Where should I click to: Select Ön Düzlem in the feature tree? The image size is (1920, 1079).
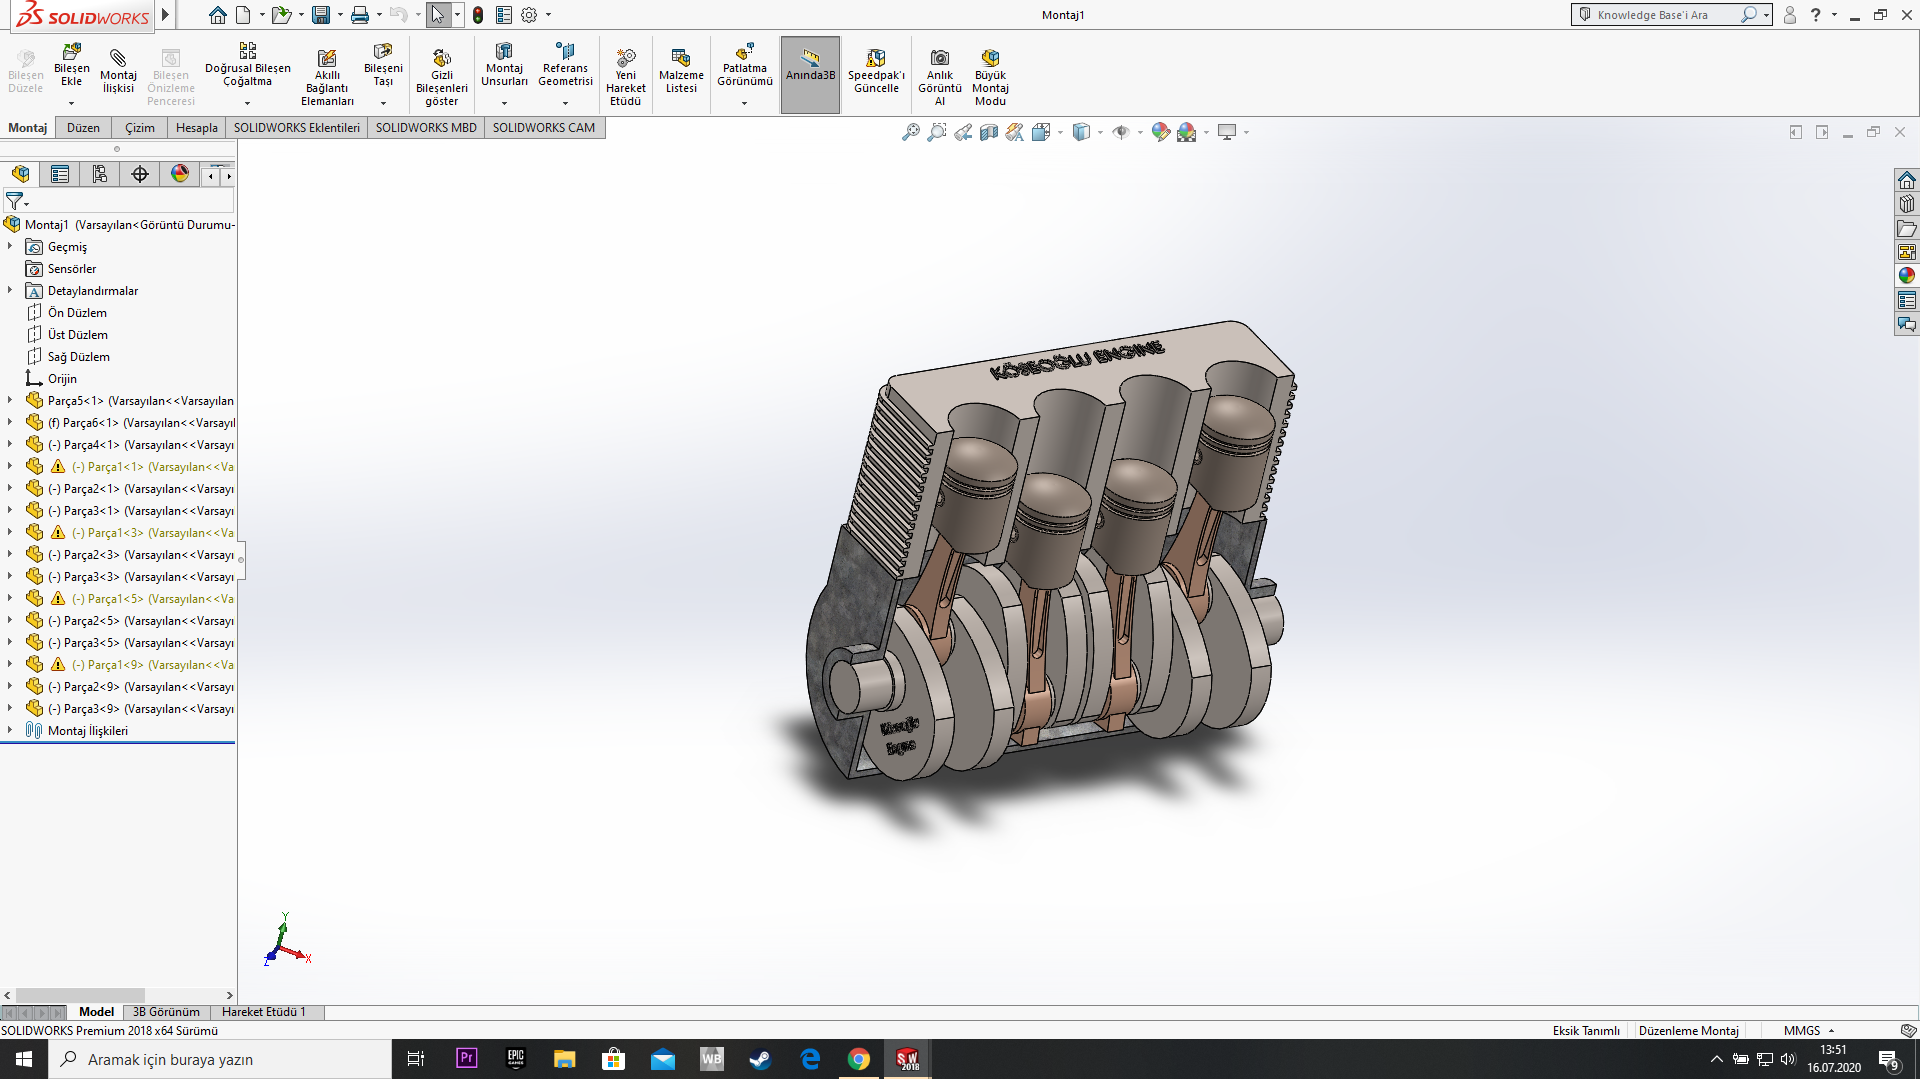[77, 313]
